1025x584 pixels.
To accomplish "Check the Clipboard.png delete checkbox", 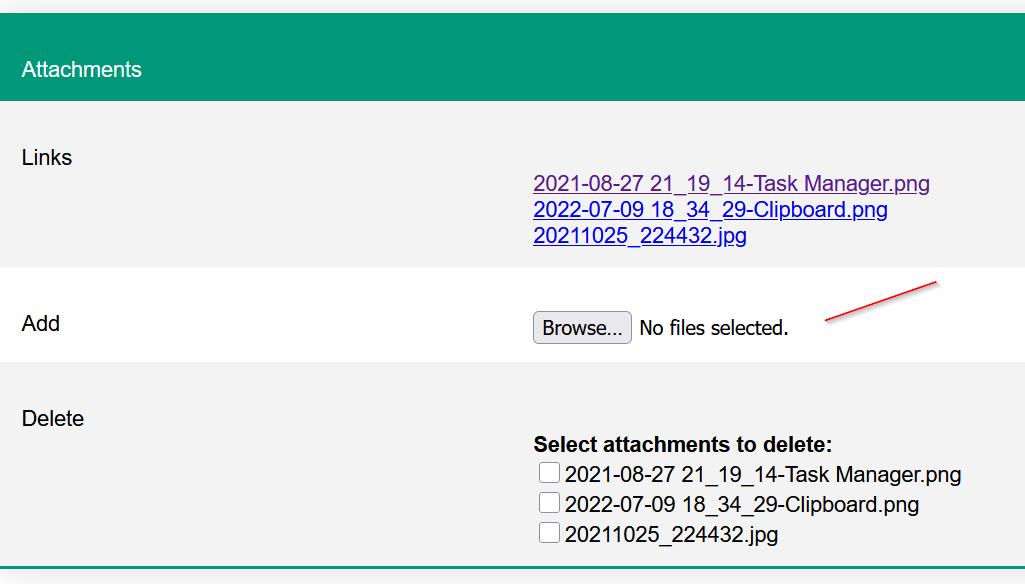I will 549,503.
